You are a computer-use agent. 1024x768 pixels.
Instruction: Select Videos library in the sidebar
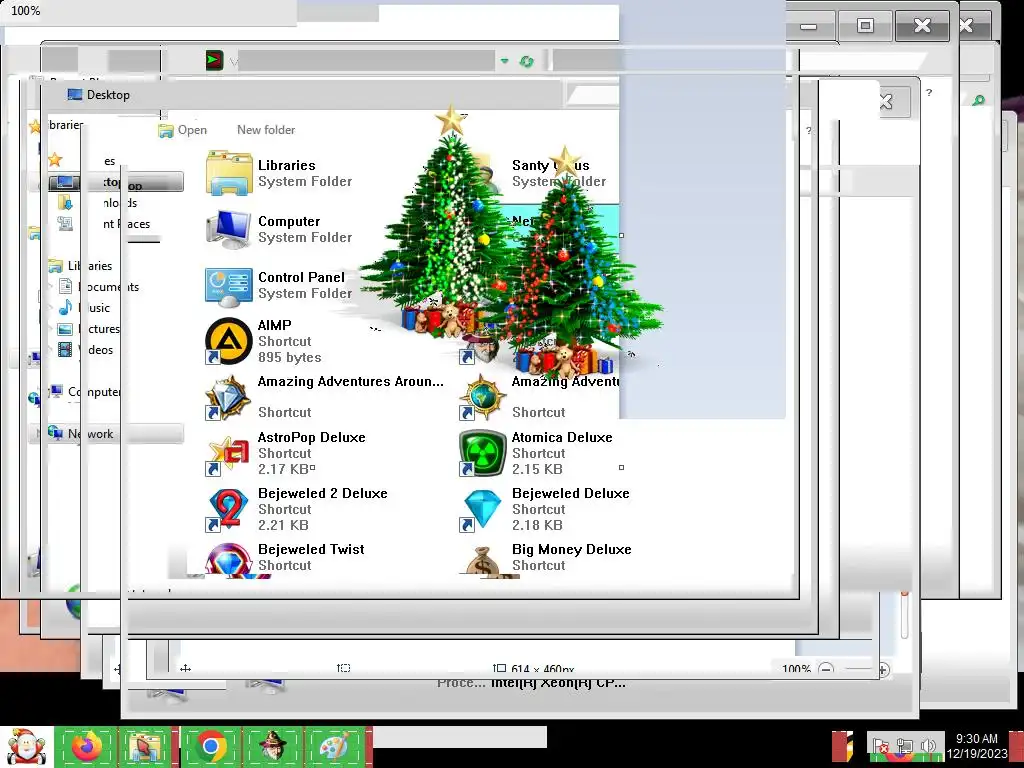click(86, 349)
